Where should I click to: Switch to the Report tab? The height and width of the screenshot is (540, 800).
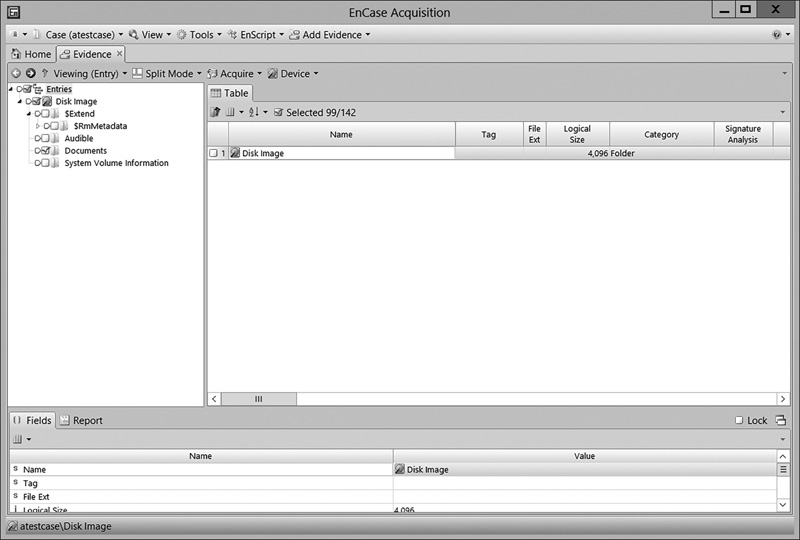[x=81, y=421]
